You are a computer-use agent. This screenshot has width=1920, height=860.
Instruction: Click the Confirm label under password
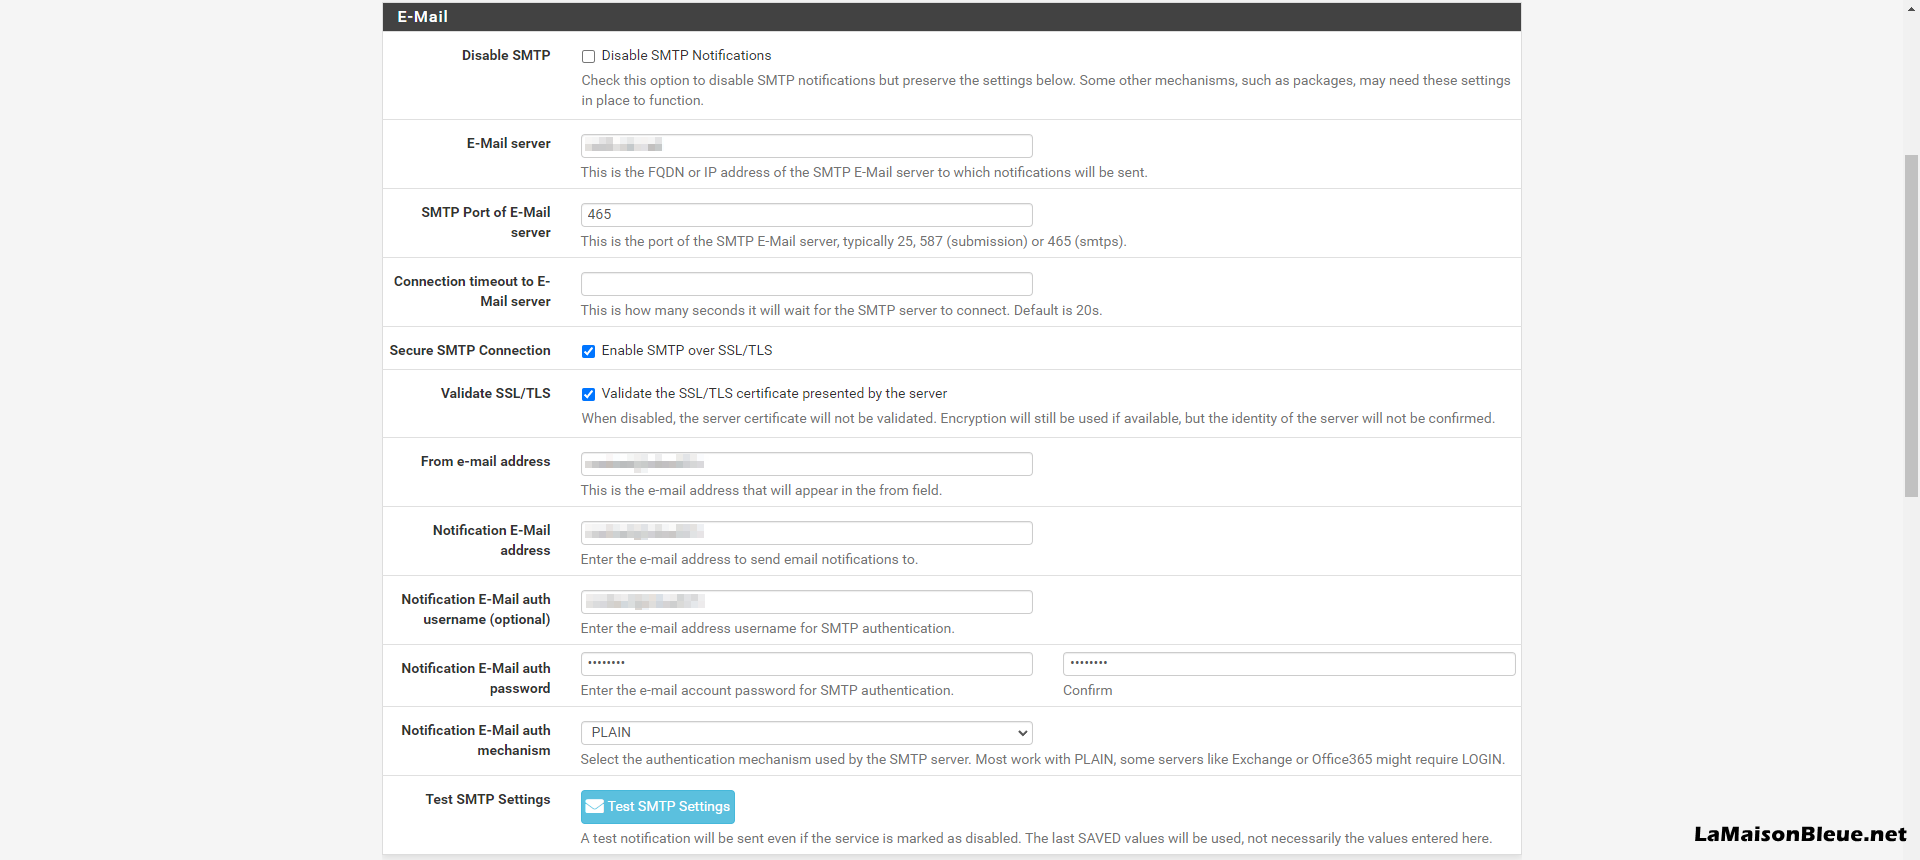(1087, 691)
